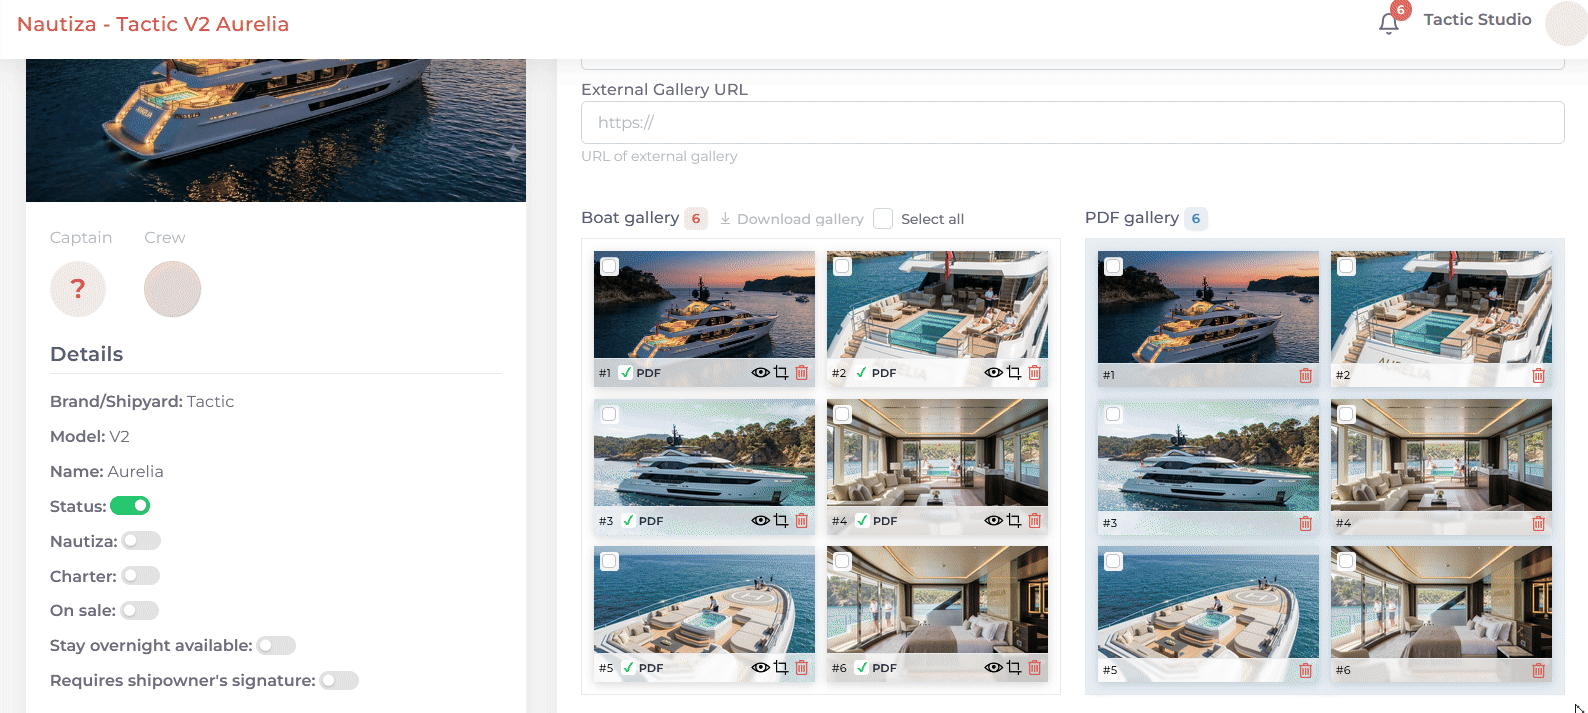Toggle the Status switch off
Viewport: 1588px width, 713px height.
(x=130, y=506)
